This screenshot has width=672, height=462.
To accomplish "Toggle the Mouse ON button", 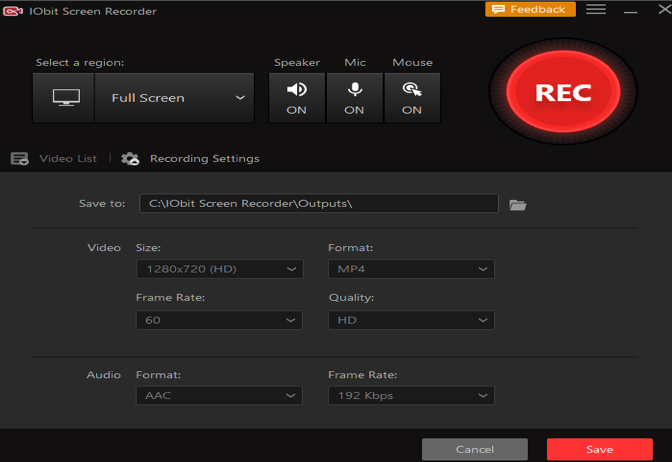I will click(412, 98).
